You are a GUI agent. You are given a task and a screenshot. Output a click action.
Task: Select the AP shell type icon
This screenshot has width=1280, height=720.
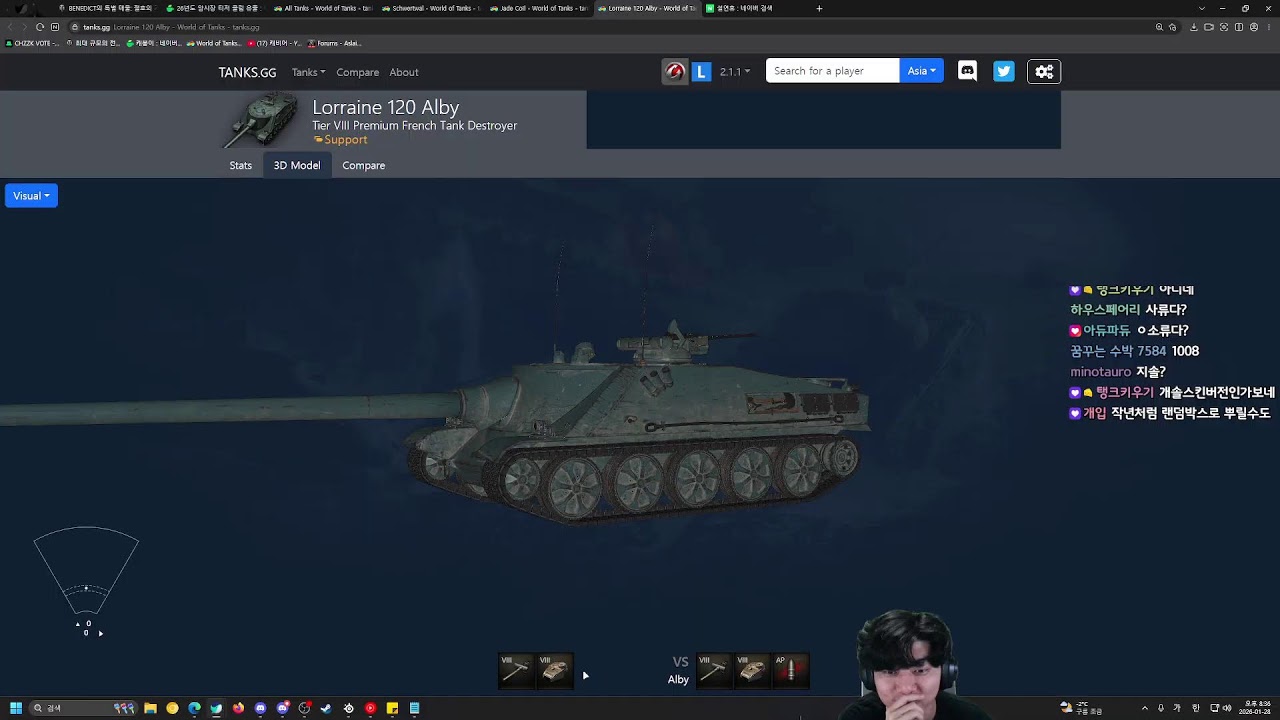790,670
